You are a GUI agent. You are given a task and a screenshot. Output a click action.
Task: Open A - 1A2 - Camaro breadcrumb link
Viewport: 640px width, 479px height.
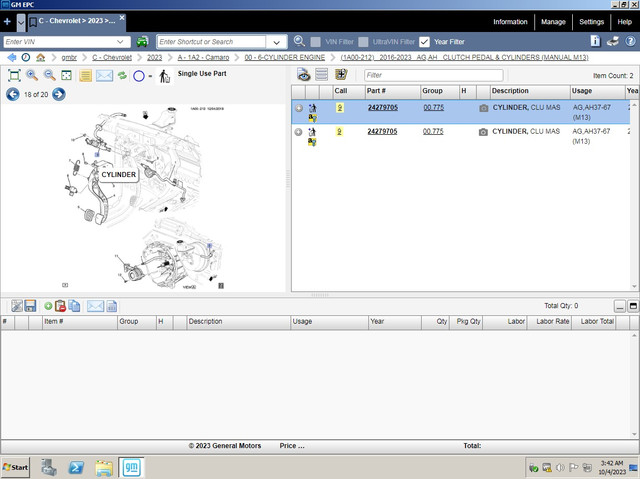[x=203, y=58]
